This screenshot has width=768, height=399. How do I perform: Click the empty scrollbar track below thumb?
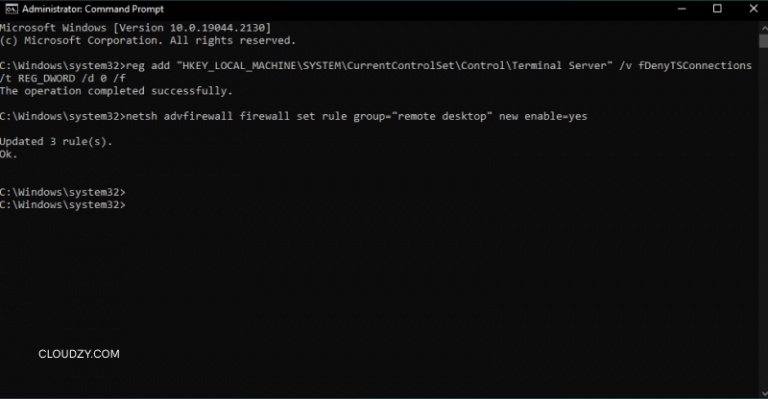pos(764,218)
